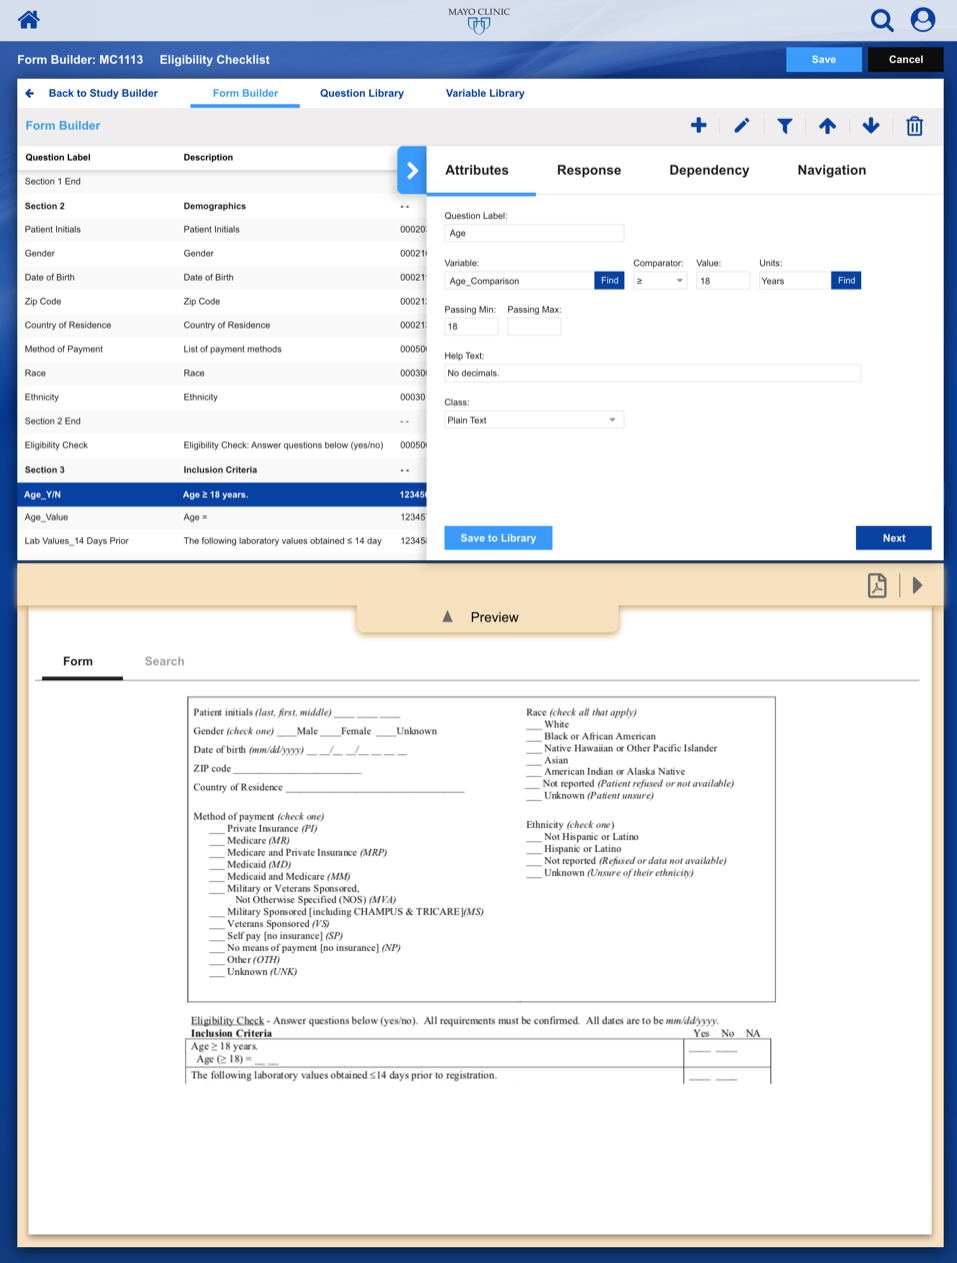
Task: Select the Response tab
Action: click(x=589, y=170)
